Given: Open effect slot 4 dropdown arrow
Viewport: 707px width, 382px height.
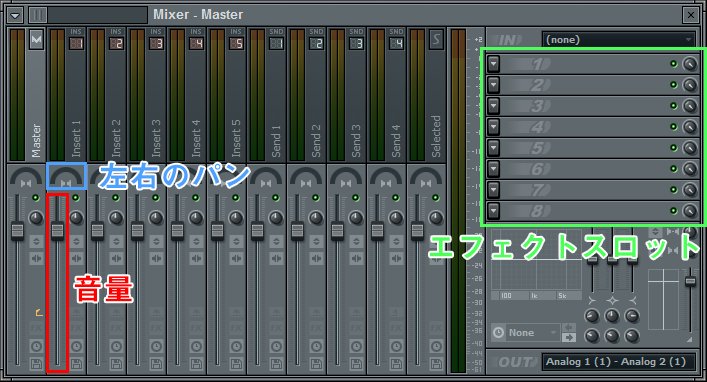Looking at the screenshot, I should tap(494, 127).
